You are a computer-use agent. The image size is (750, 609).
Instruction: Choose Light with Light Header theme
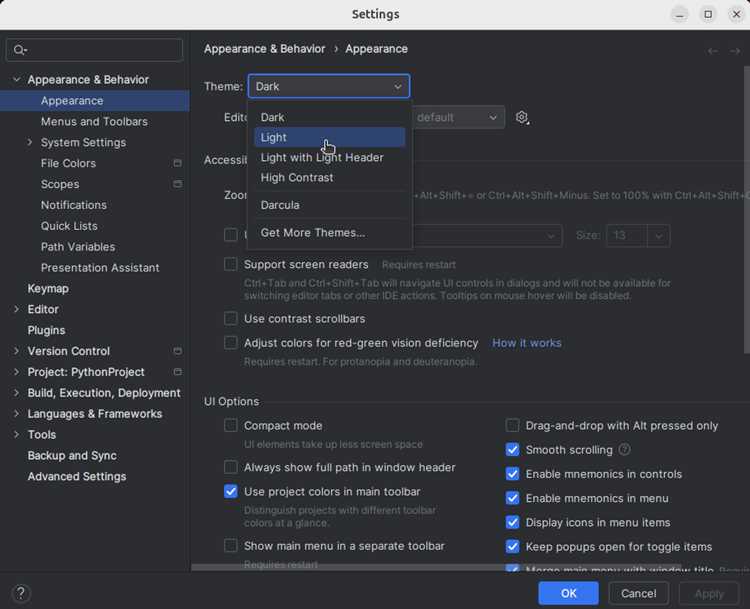pos(330,157)
